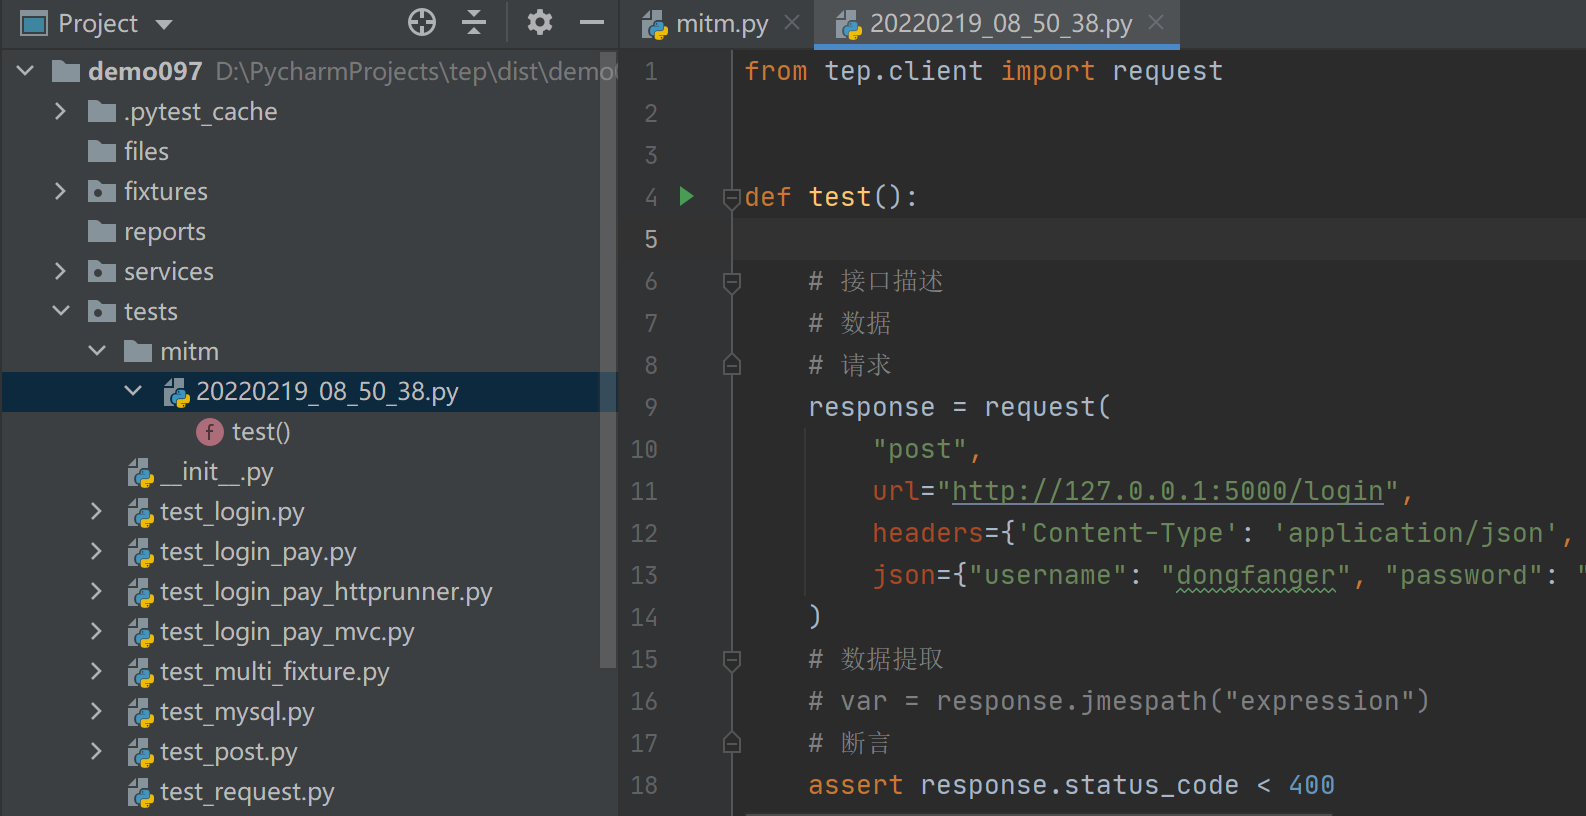1586x816 pixels.
Task: Expand test_login.py in project tree
Action: [96, 511]
